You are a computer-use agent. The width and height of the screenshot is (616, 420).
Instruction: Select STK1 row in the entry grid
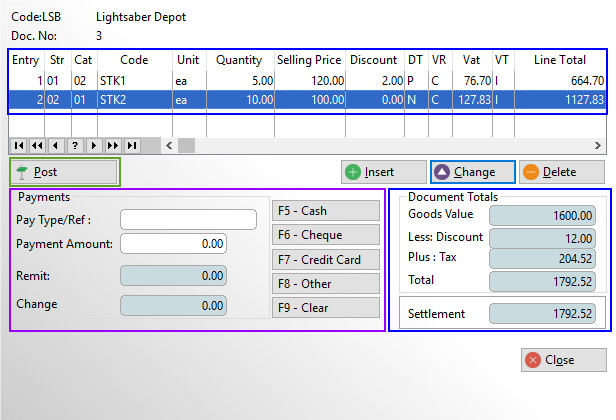pyautogui.click(x=300, y=80)
